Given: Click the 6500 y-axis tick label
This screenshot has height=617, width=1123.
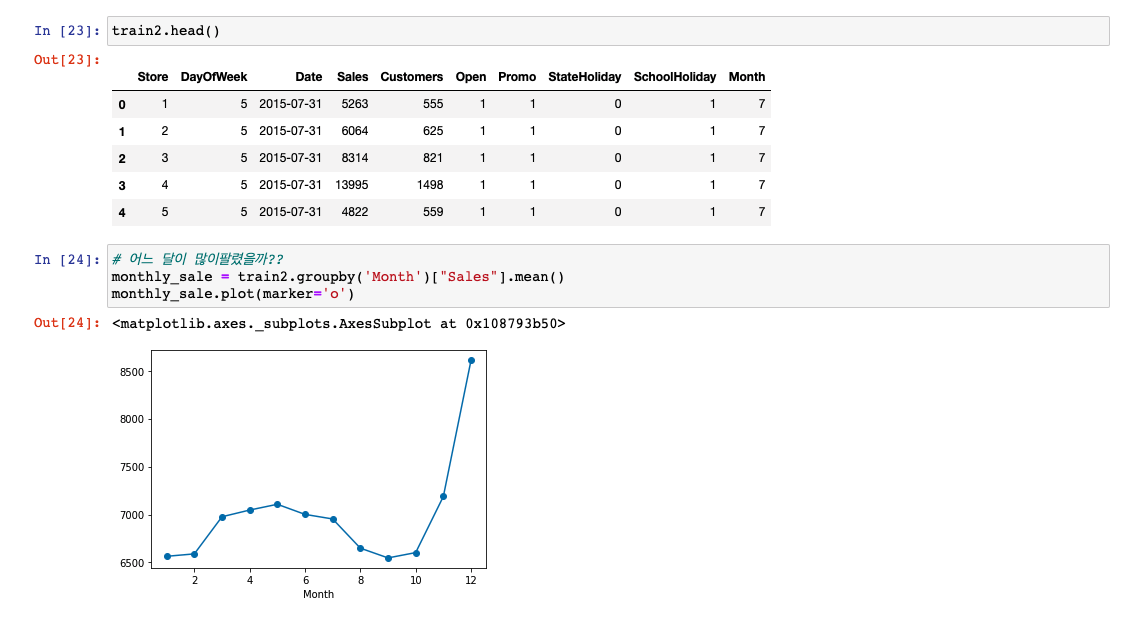Looking at the screenshot, I should click(132, 563).
